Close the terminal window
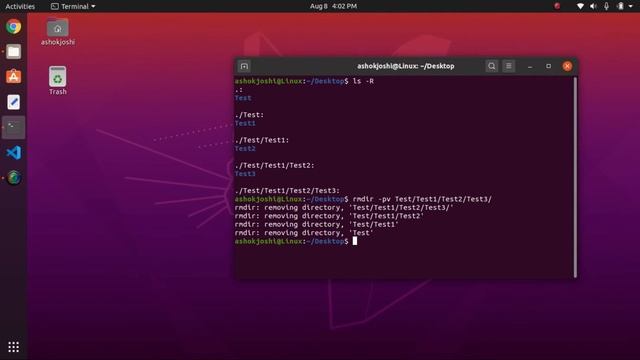The image size is (640, 360). coord(567,66)
